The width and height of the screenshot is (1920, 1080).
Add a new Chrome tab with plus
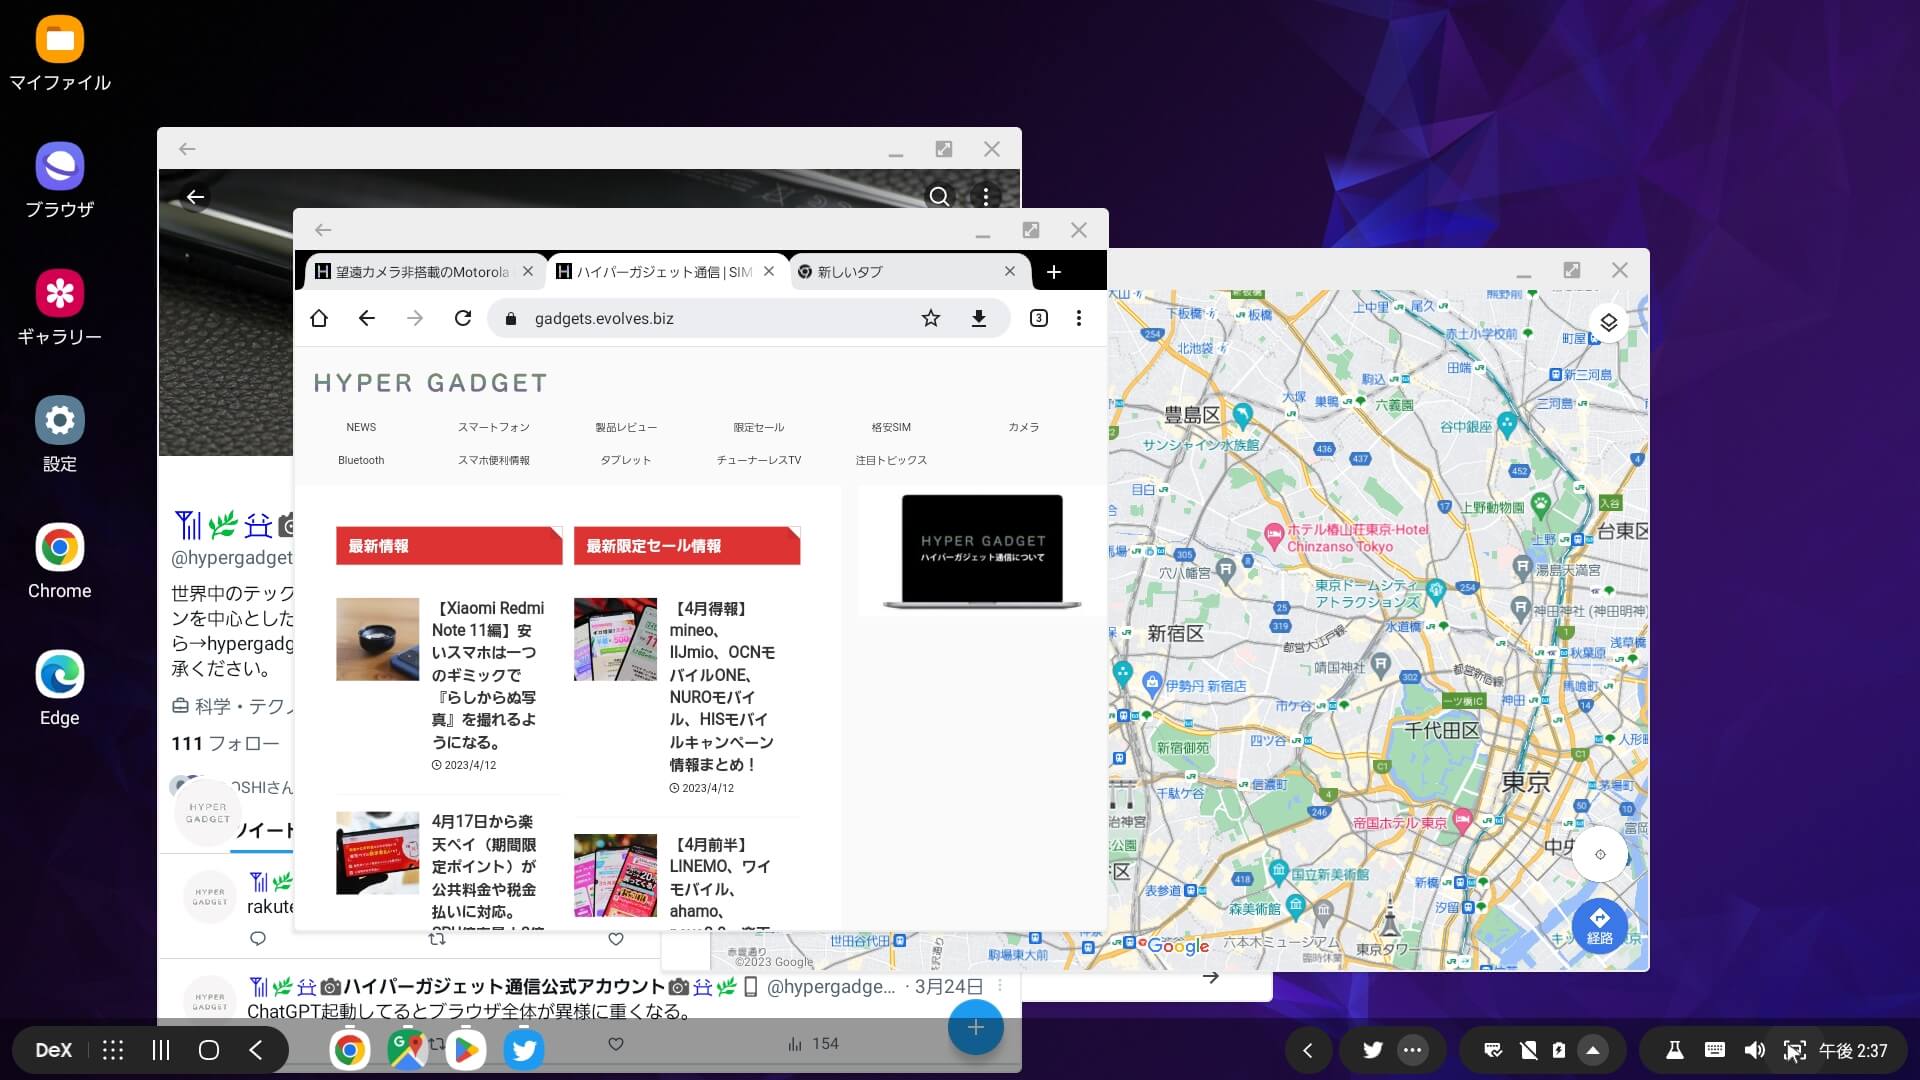coord(1054,271)
